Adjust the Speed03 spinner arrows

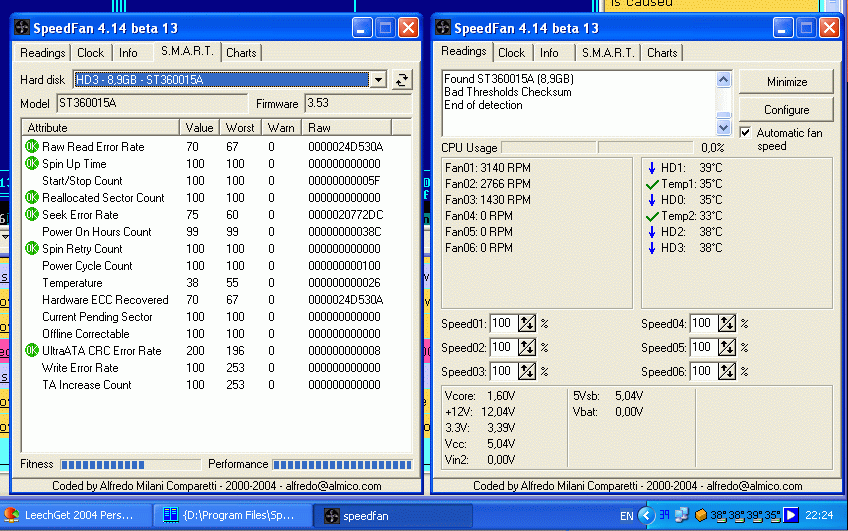point(527,371)
